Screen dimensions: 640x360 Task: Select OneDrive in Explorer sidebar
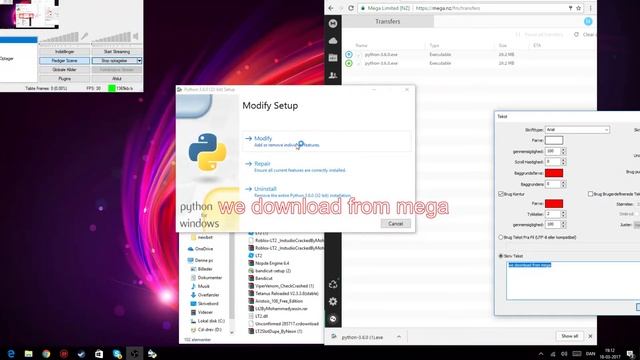tap(200, 249)
